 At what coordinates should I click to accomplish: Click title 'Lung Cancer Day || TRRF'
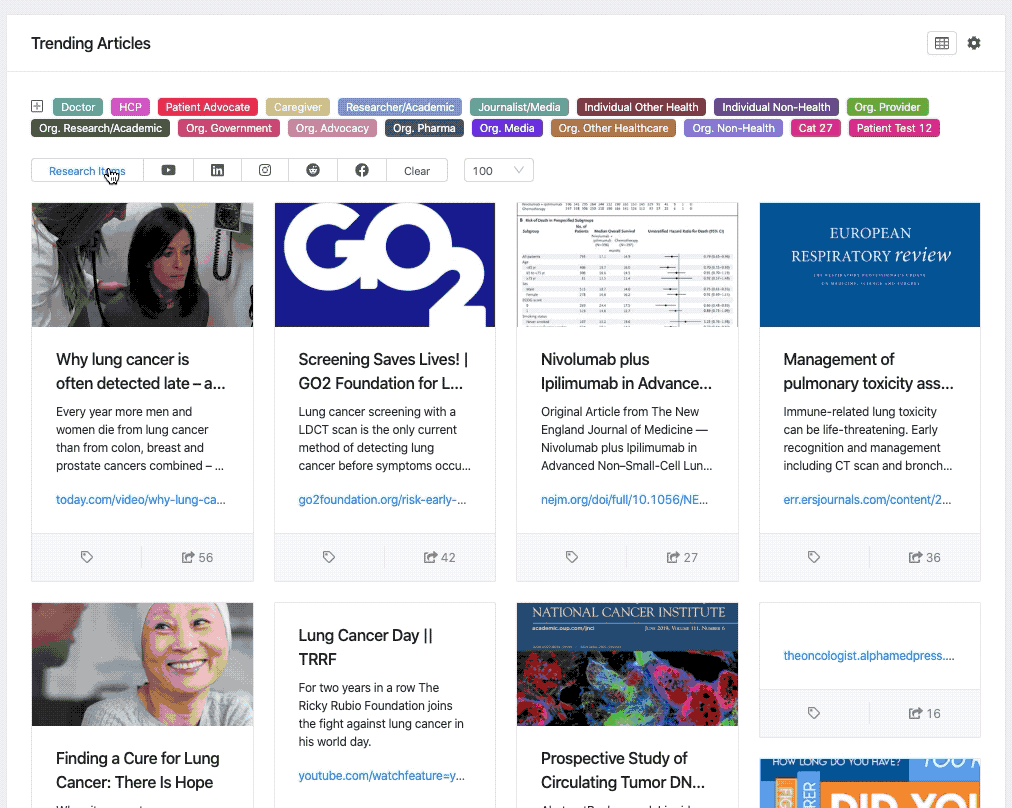365,647
